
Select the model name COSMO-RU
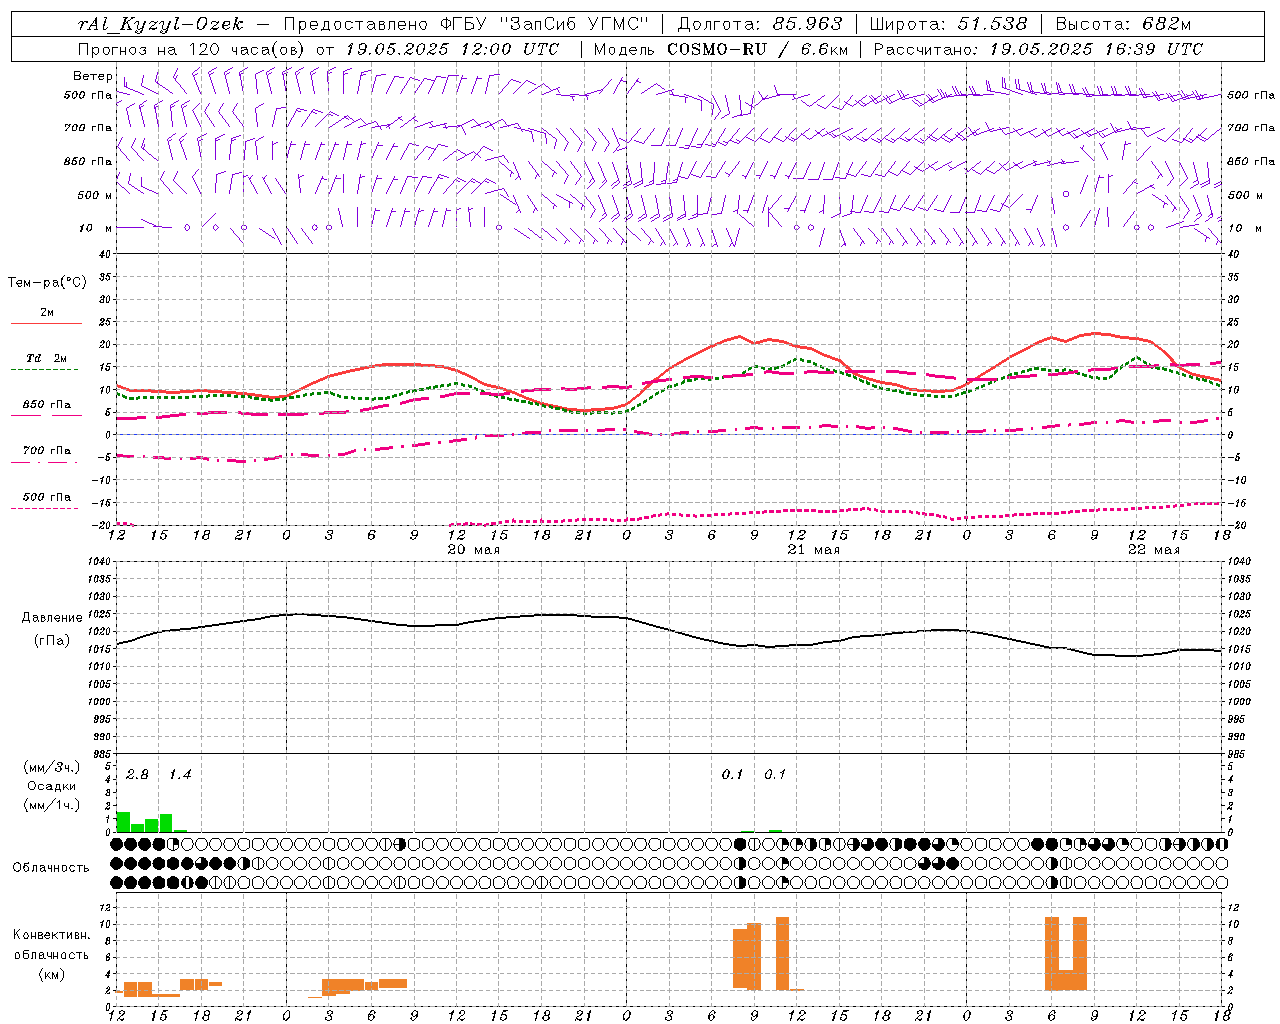point(717,49)
